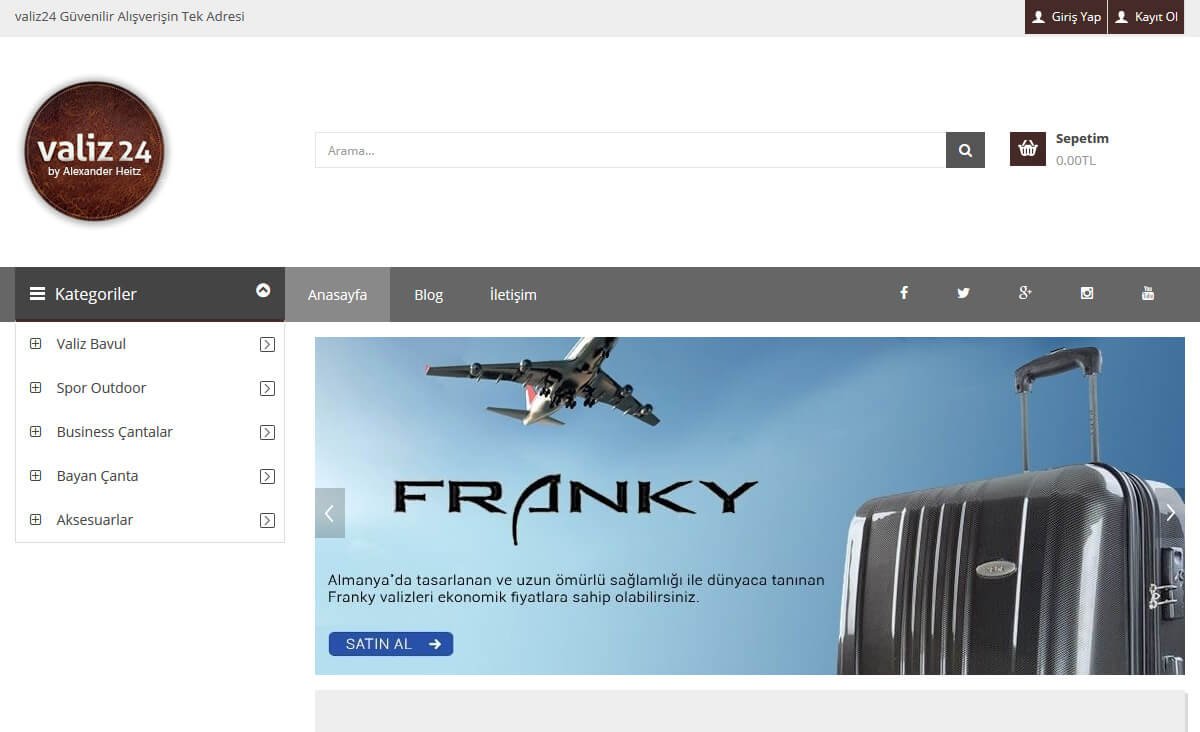Screen dimensions: 1200x732
Task: Open the shopping basket icon
Action: (1027, 149)
